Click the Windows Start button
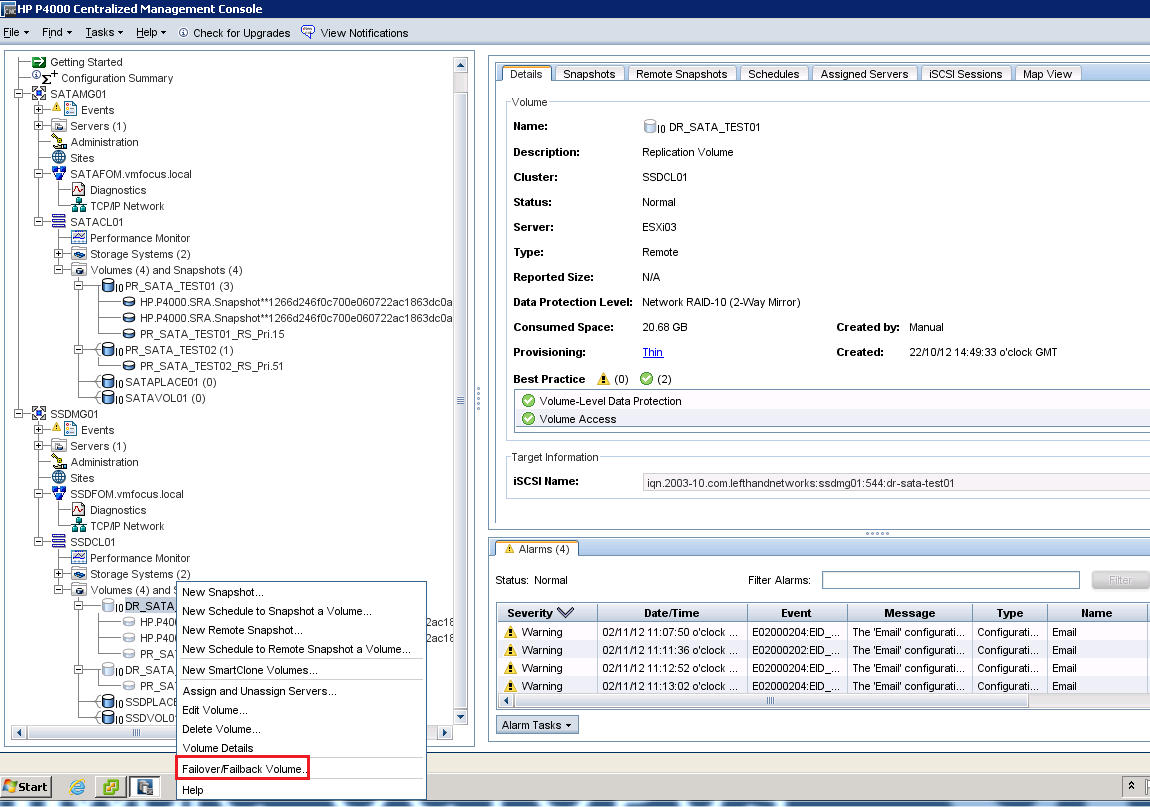The width and height of the screenshot is (1150, 807). (27, 786)
